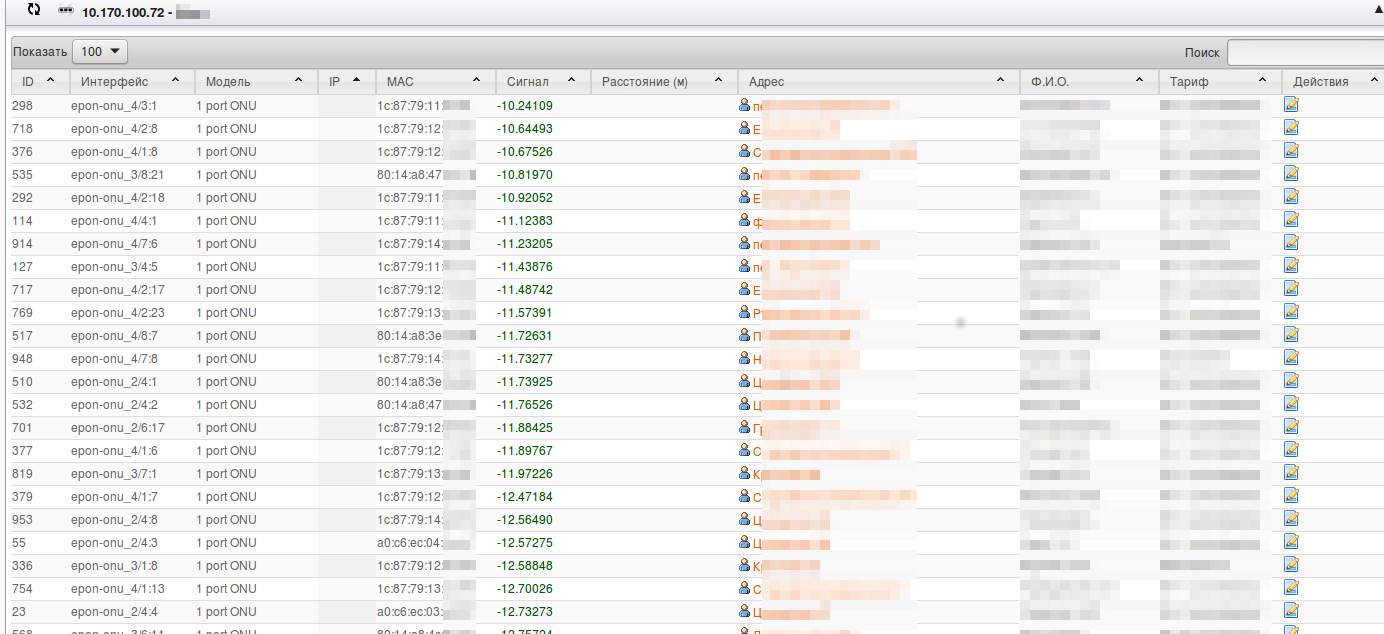
Task: Click the edit icon for row ID 127
Action: pyautogui.click(x=1291, y=265)
